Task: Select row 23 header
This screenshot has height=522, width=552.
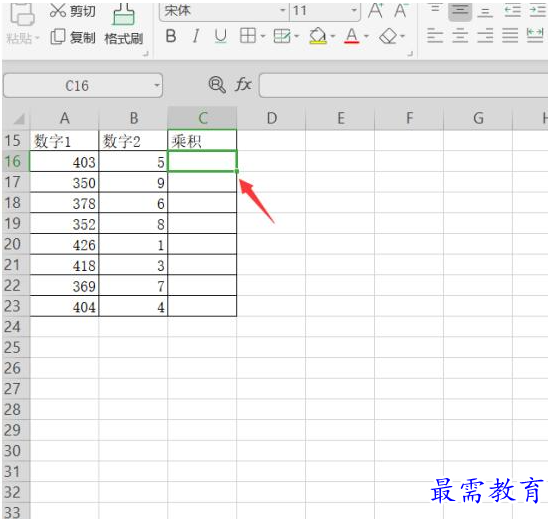Action: [15, 306]
